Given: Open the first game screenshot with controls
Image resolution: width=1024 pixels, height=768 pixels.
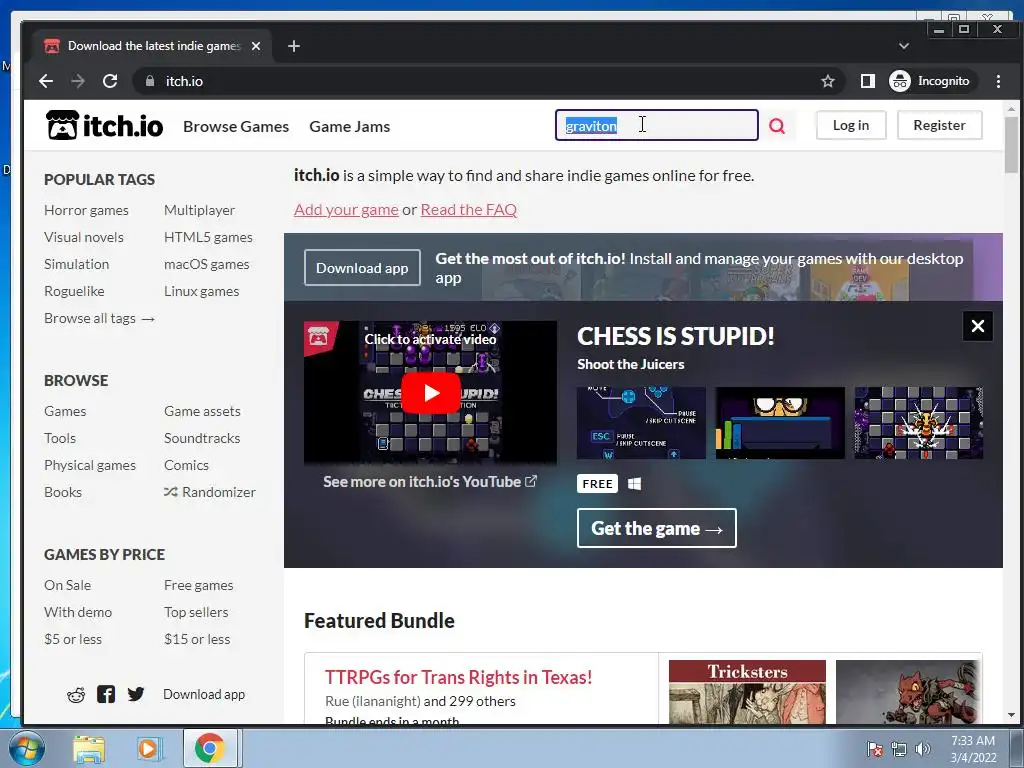Looking at the screenshot, I should [x=641, y=423].
